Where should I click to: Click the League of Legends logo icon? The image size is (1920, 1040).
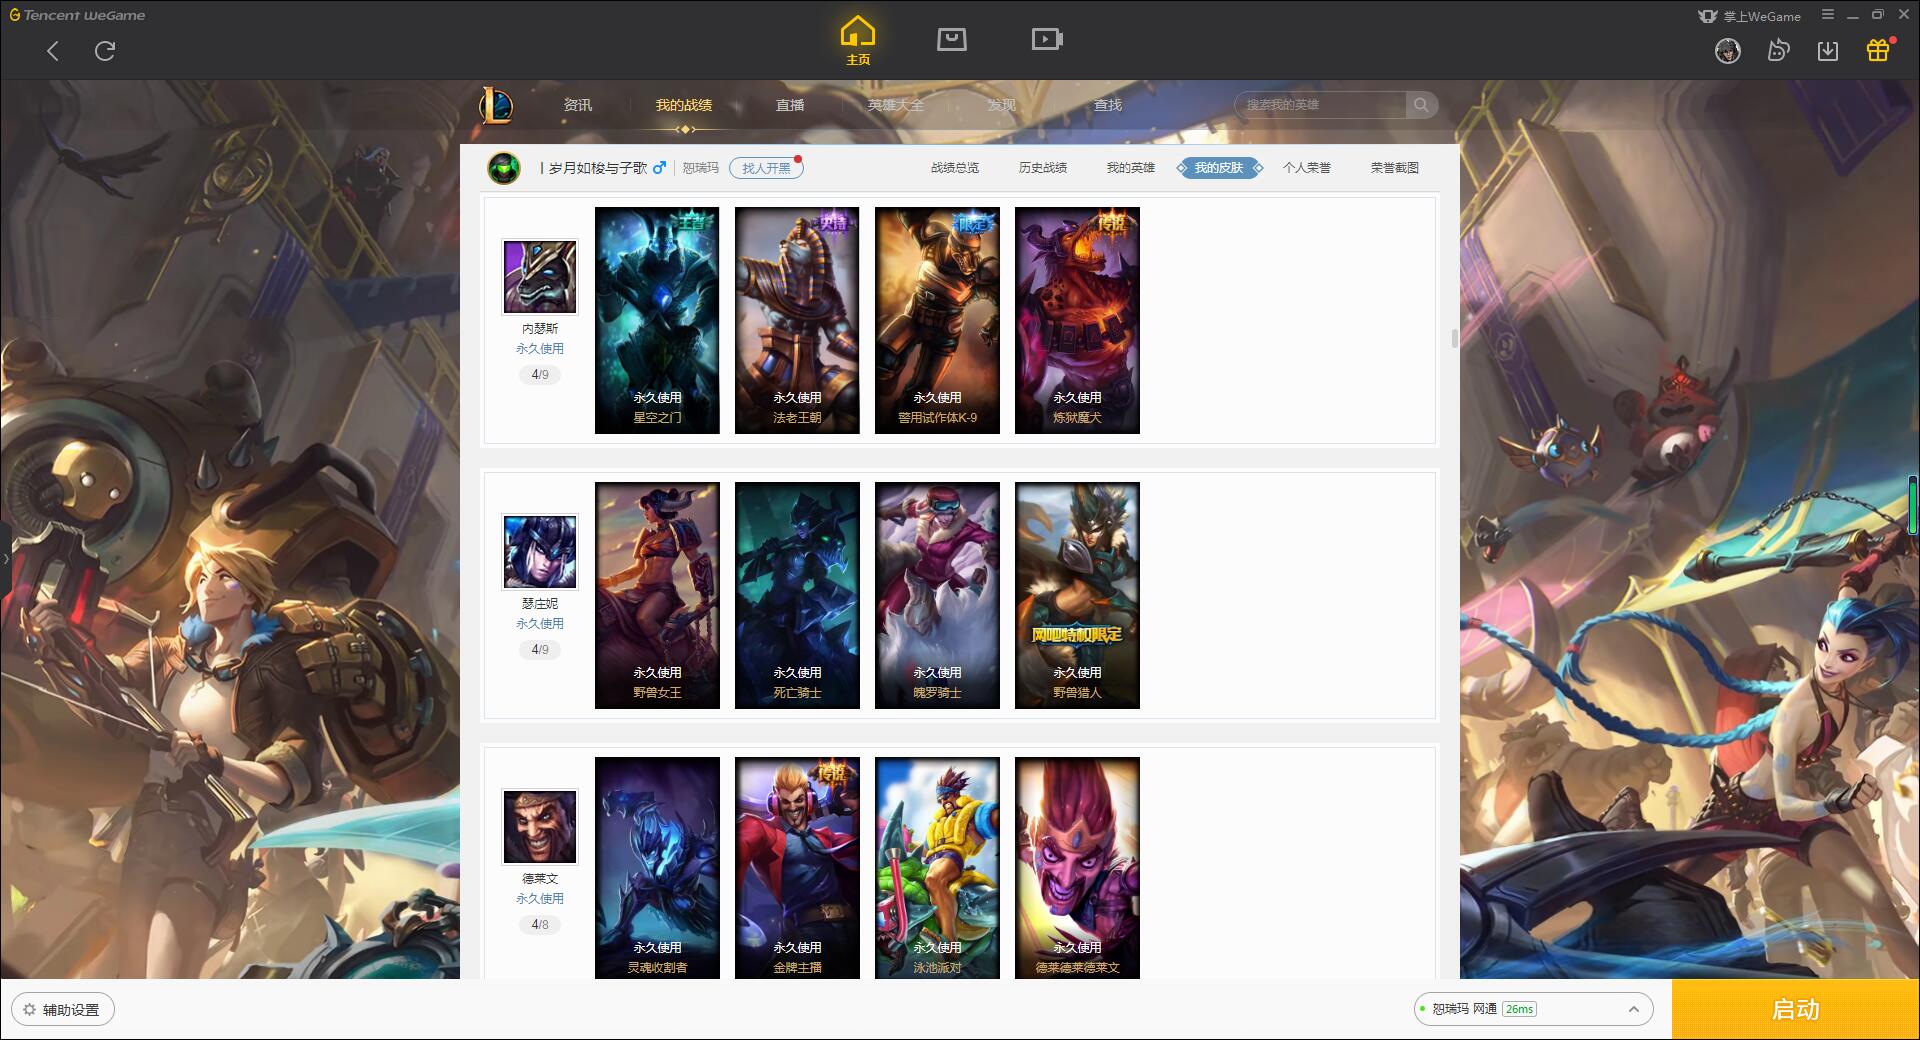pyautogui.click(x=496, y=105)
